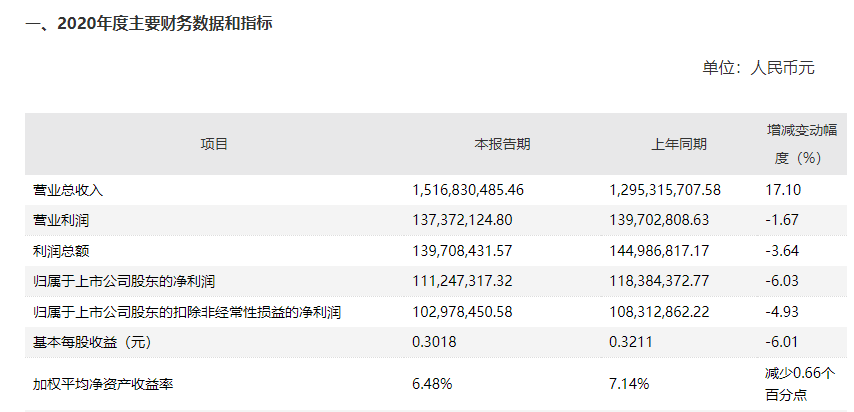Click the 2020年度主要财务数据和指标 heading
Viewport: 854px width, 412px height.
(x=149, y=24)
